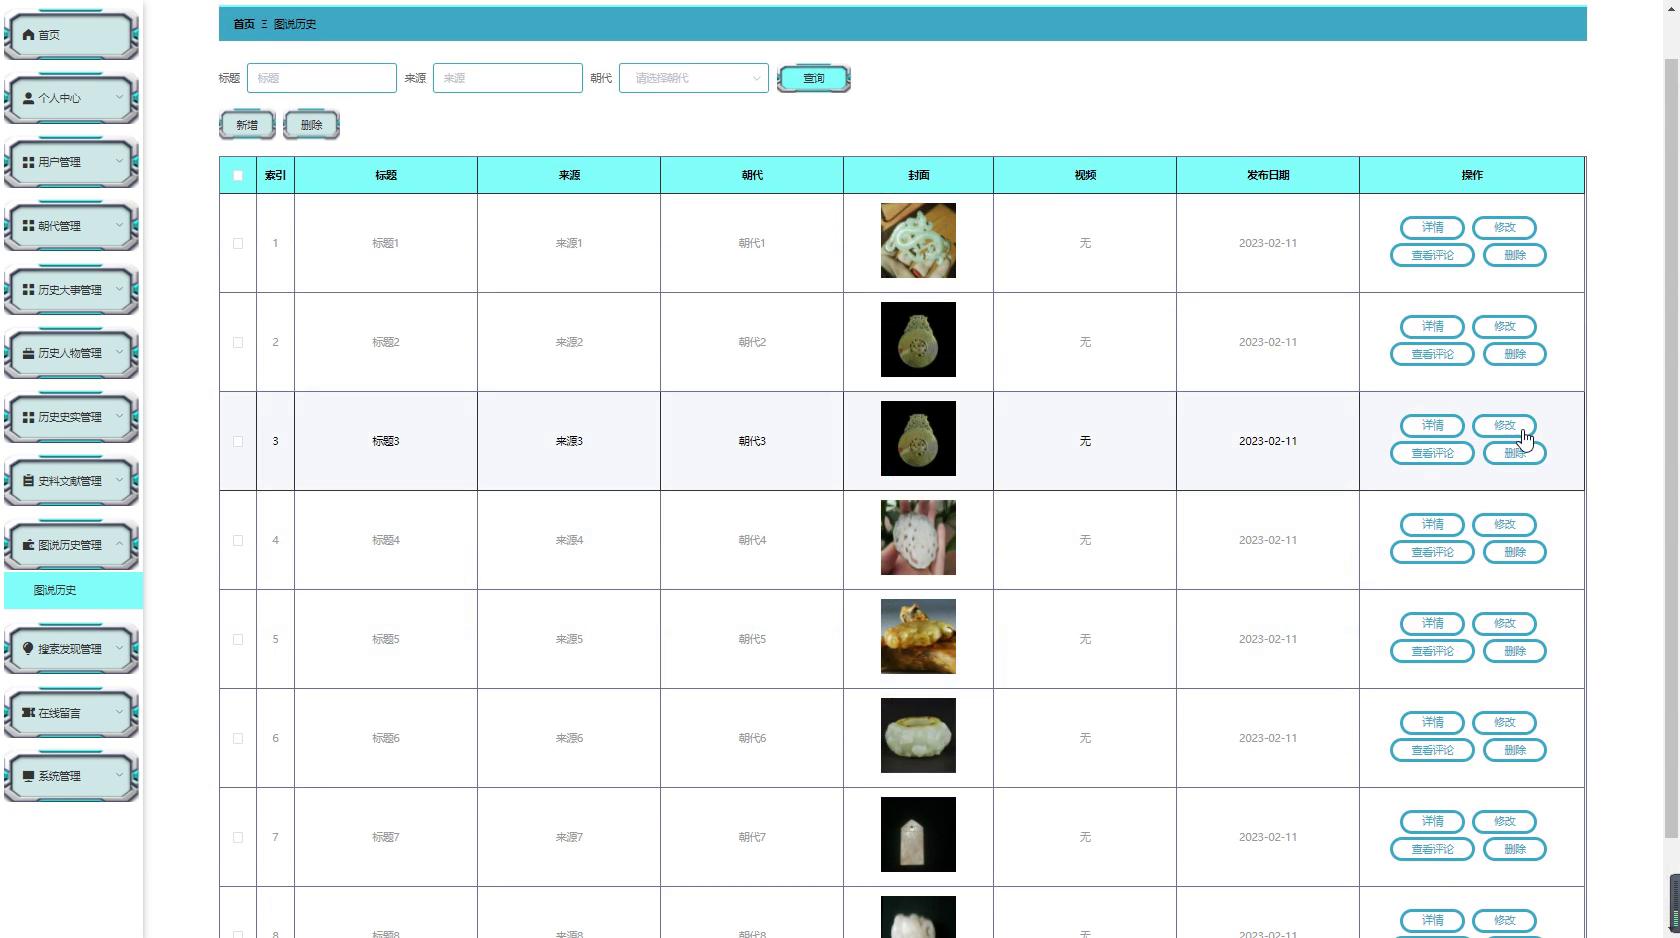The height and width of the screenshot is (938, 1680).
Task: Open the 朝代 selection dropdown
Action: (x=693, y=78)
